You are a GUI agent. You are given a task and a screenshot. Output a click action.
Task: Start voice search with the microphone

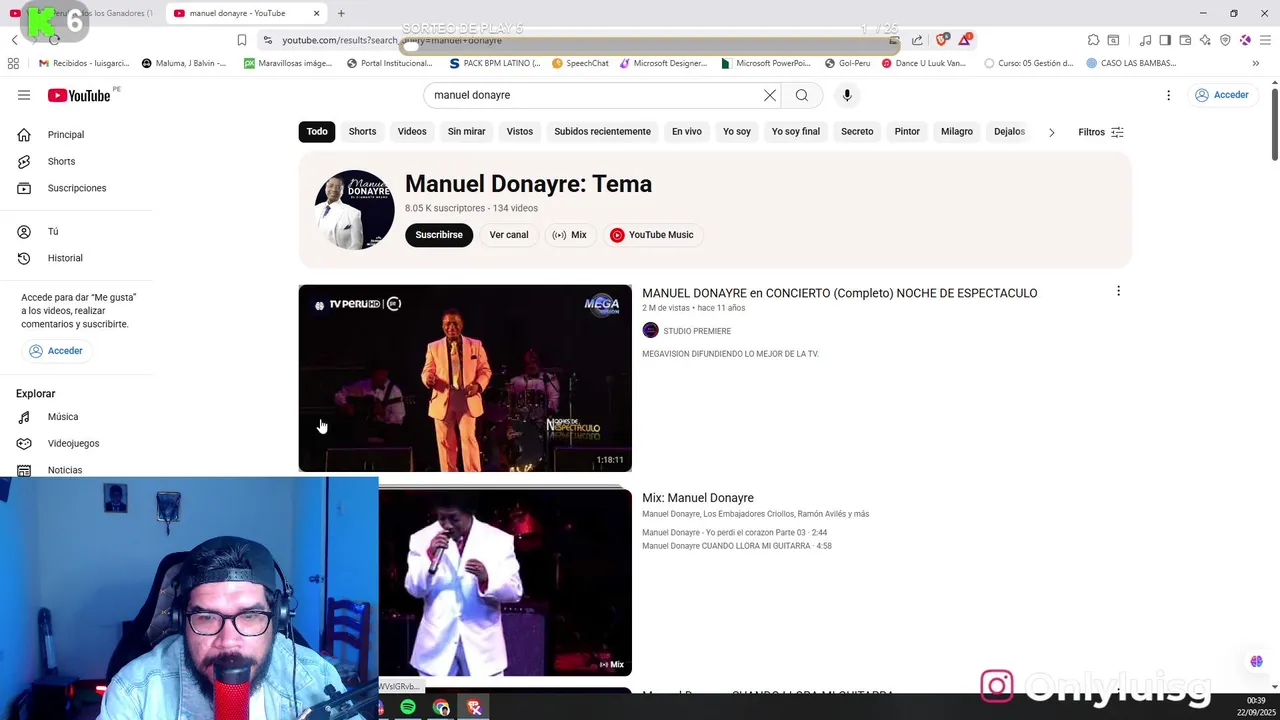coord(847,95)
